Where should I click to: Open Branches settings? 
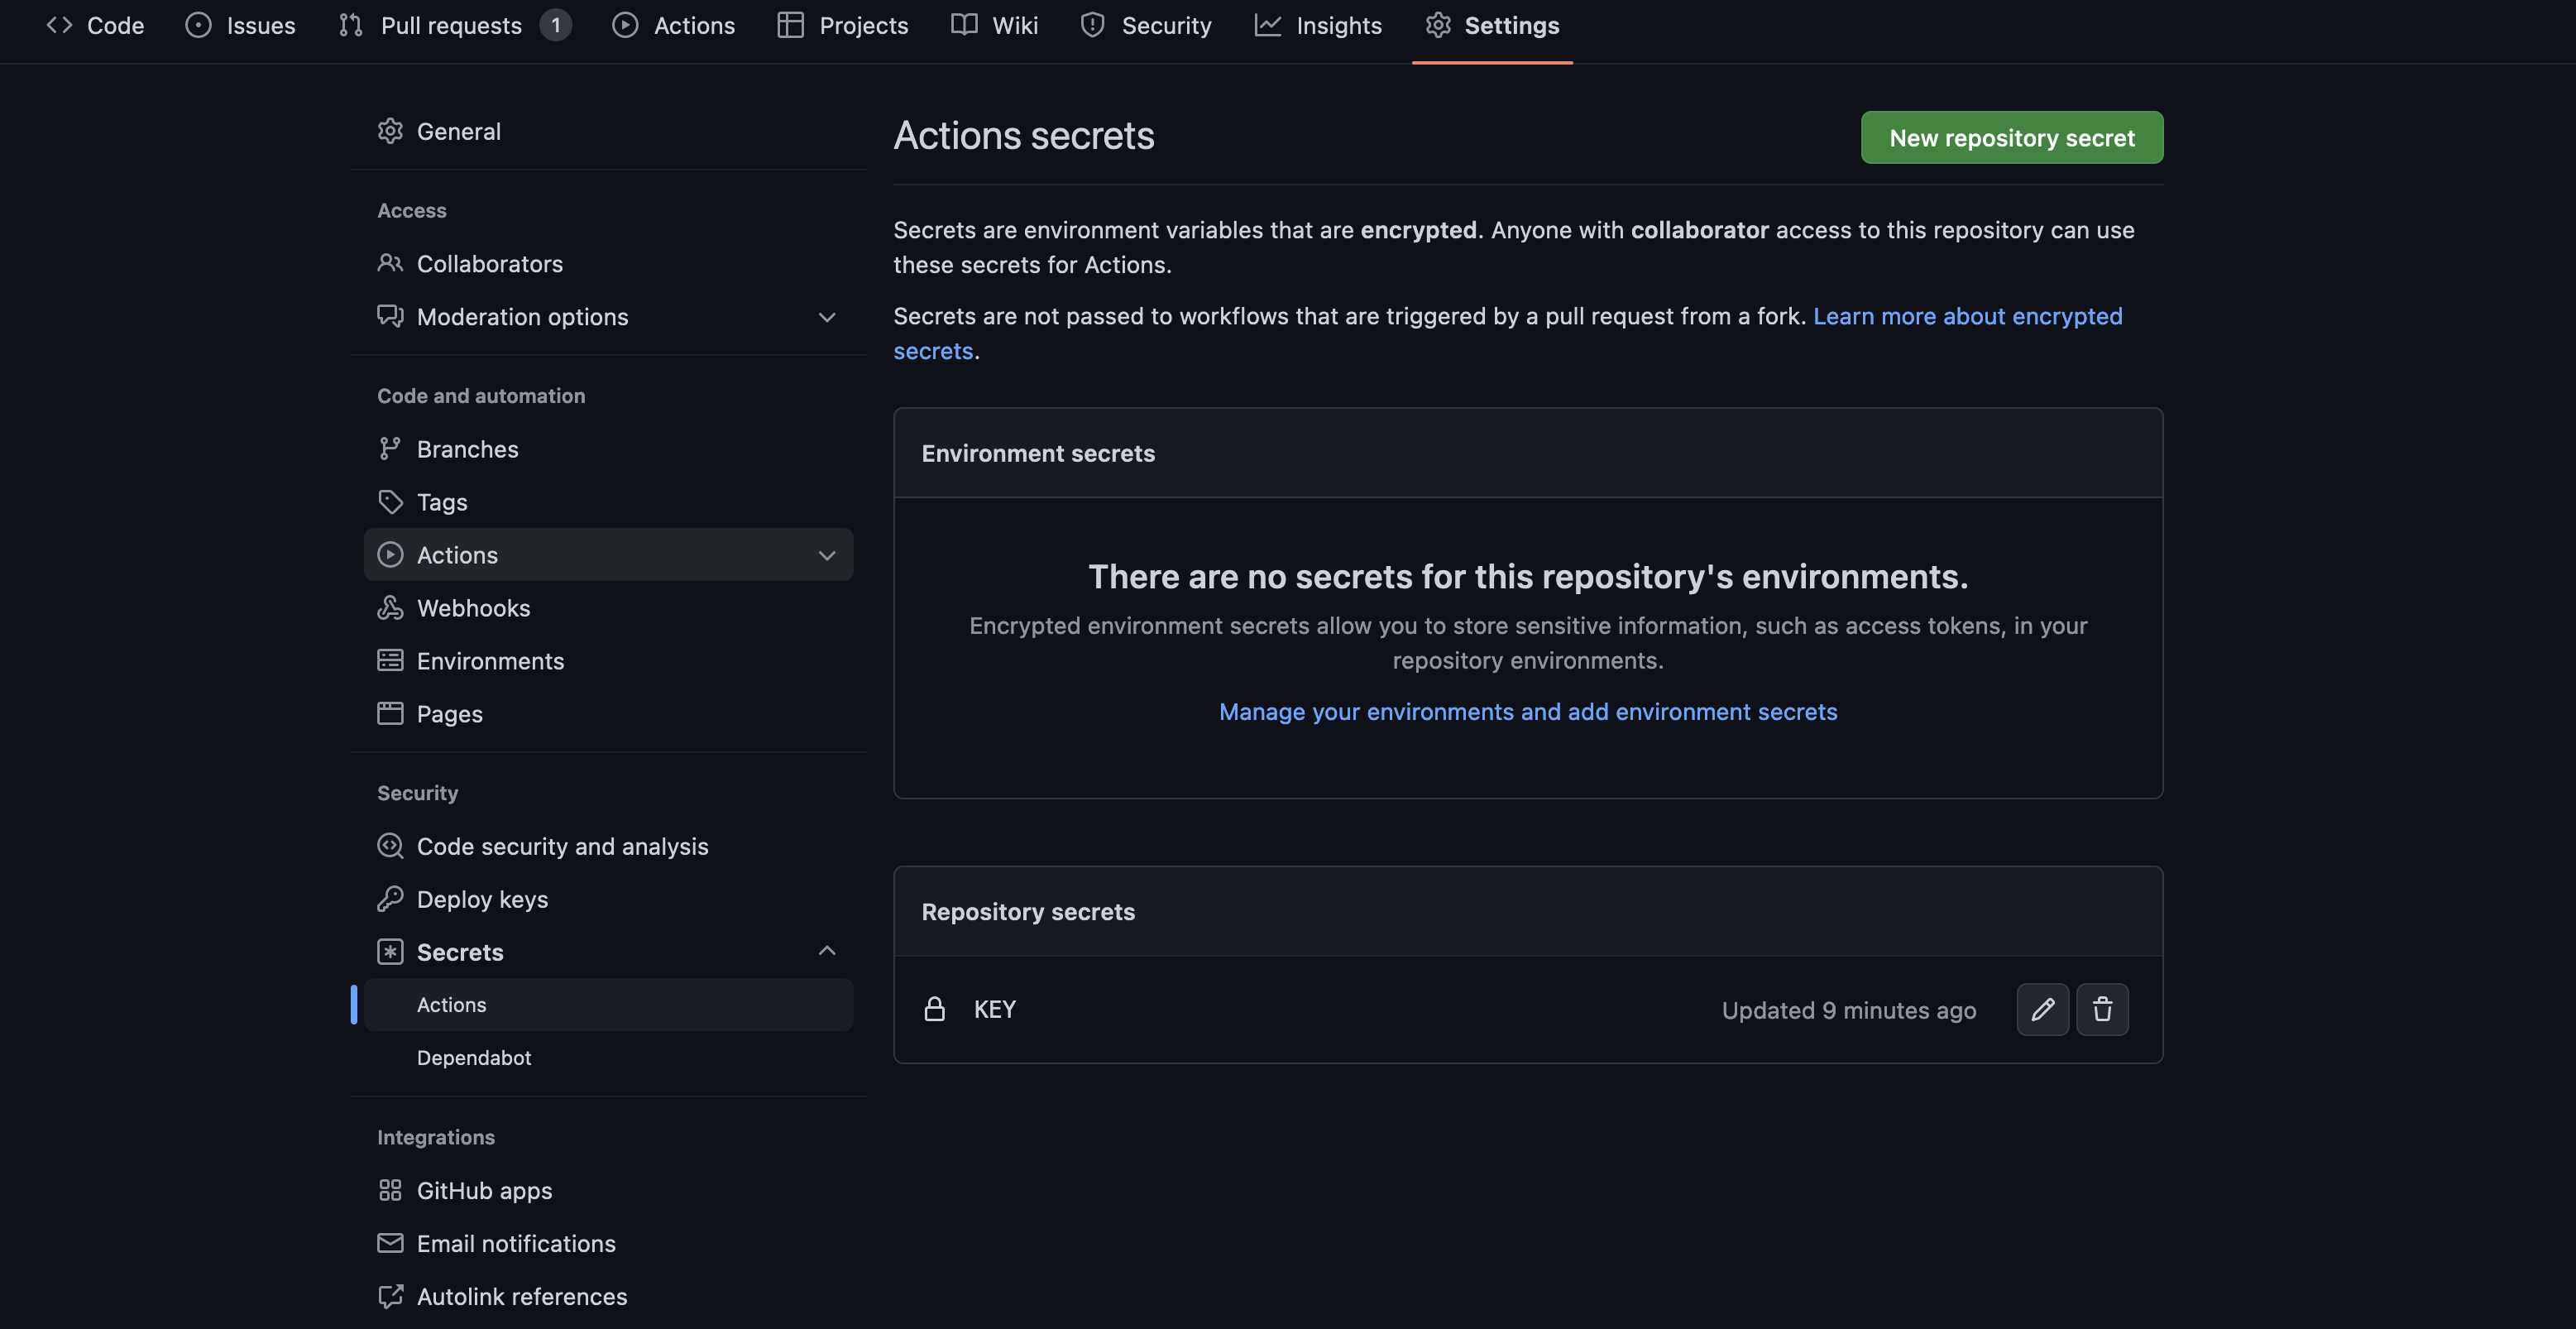click(608, 449)
